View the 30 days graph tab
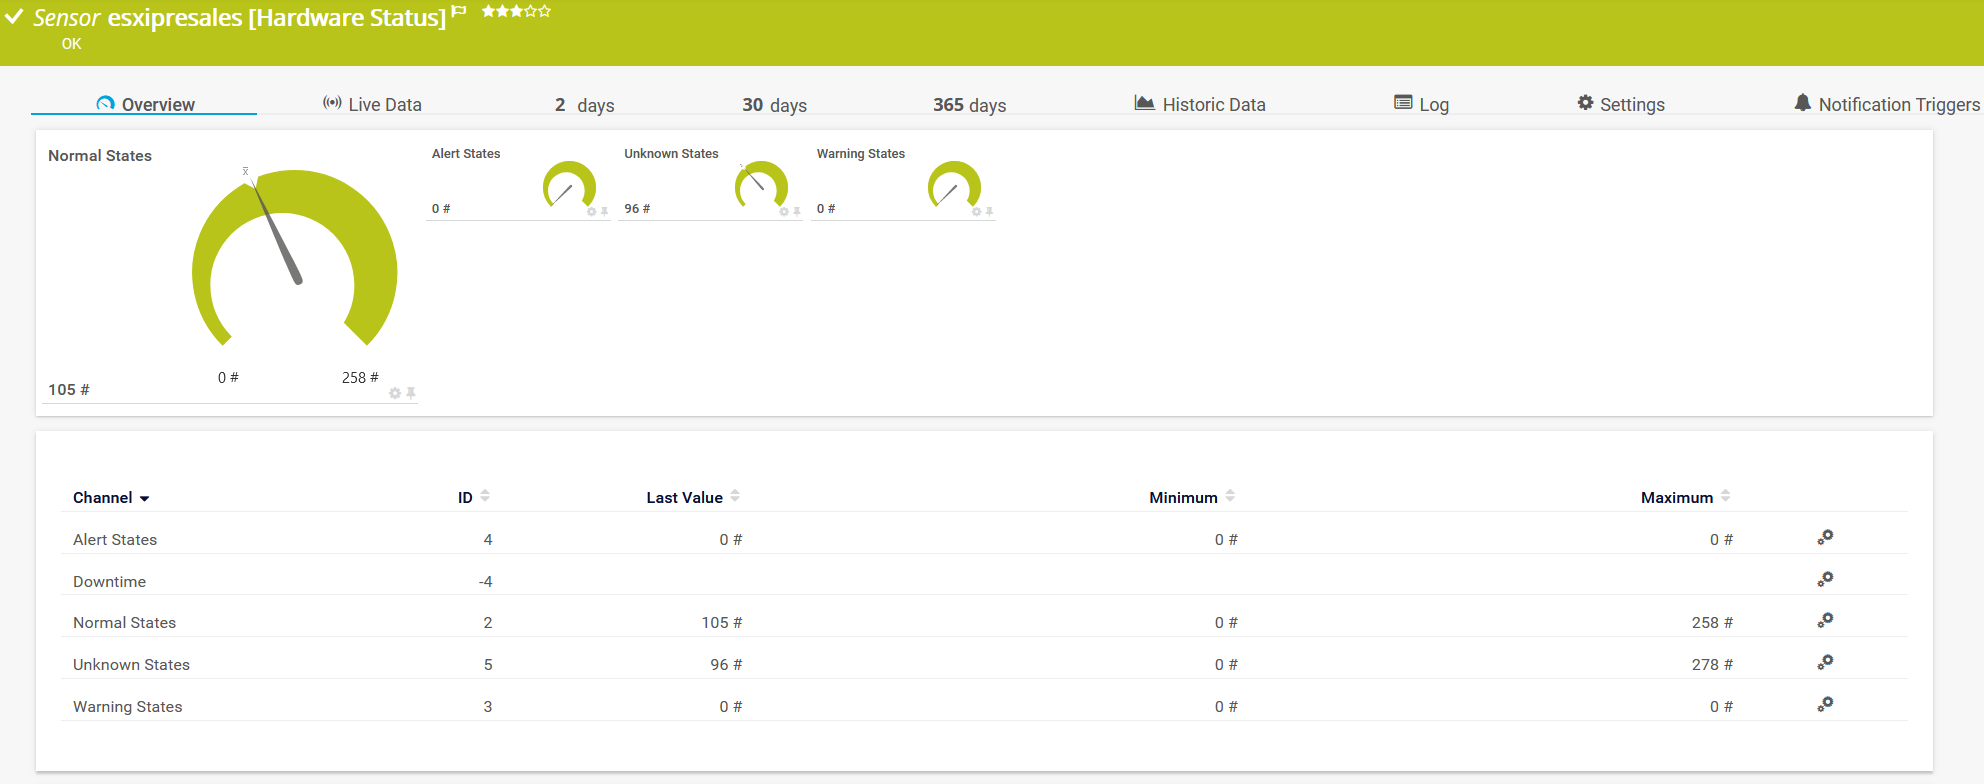Viewport: 1984px width, 784px height. coord(774,105)
